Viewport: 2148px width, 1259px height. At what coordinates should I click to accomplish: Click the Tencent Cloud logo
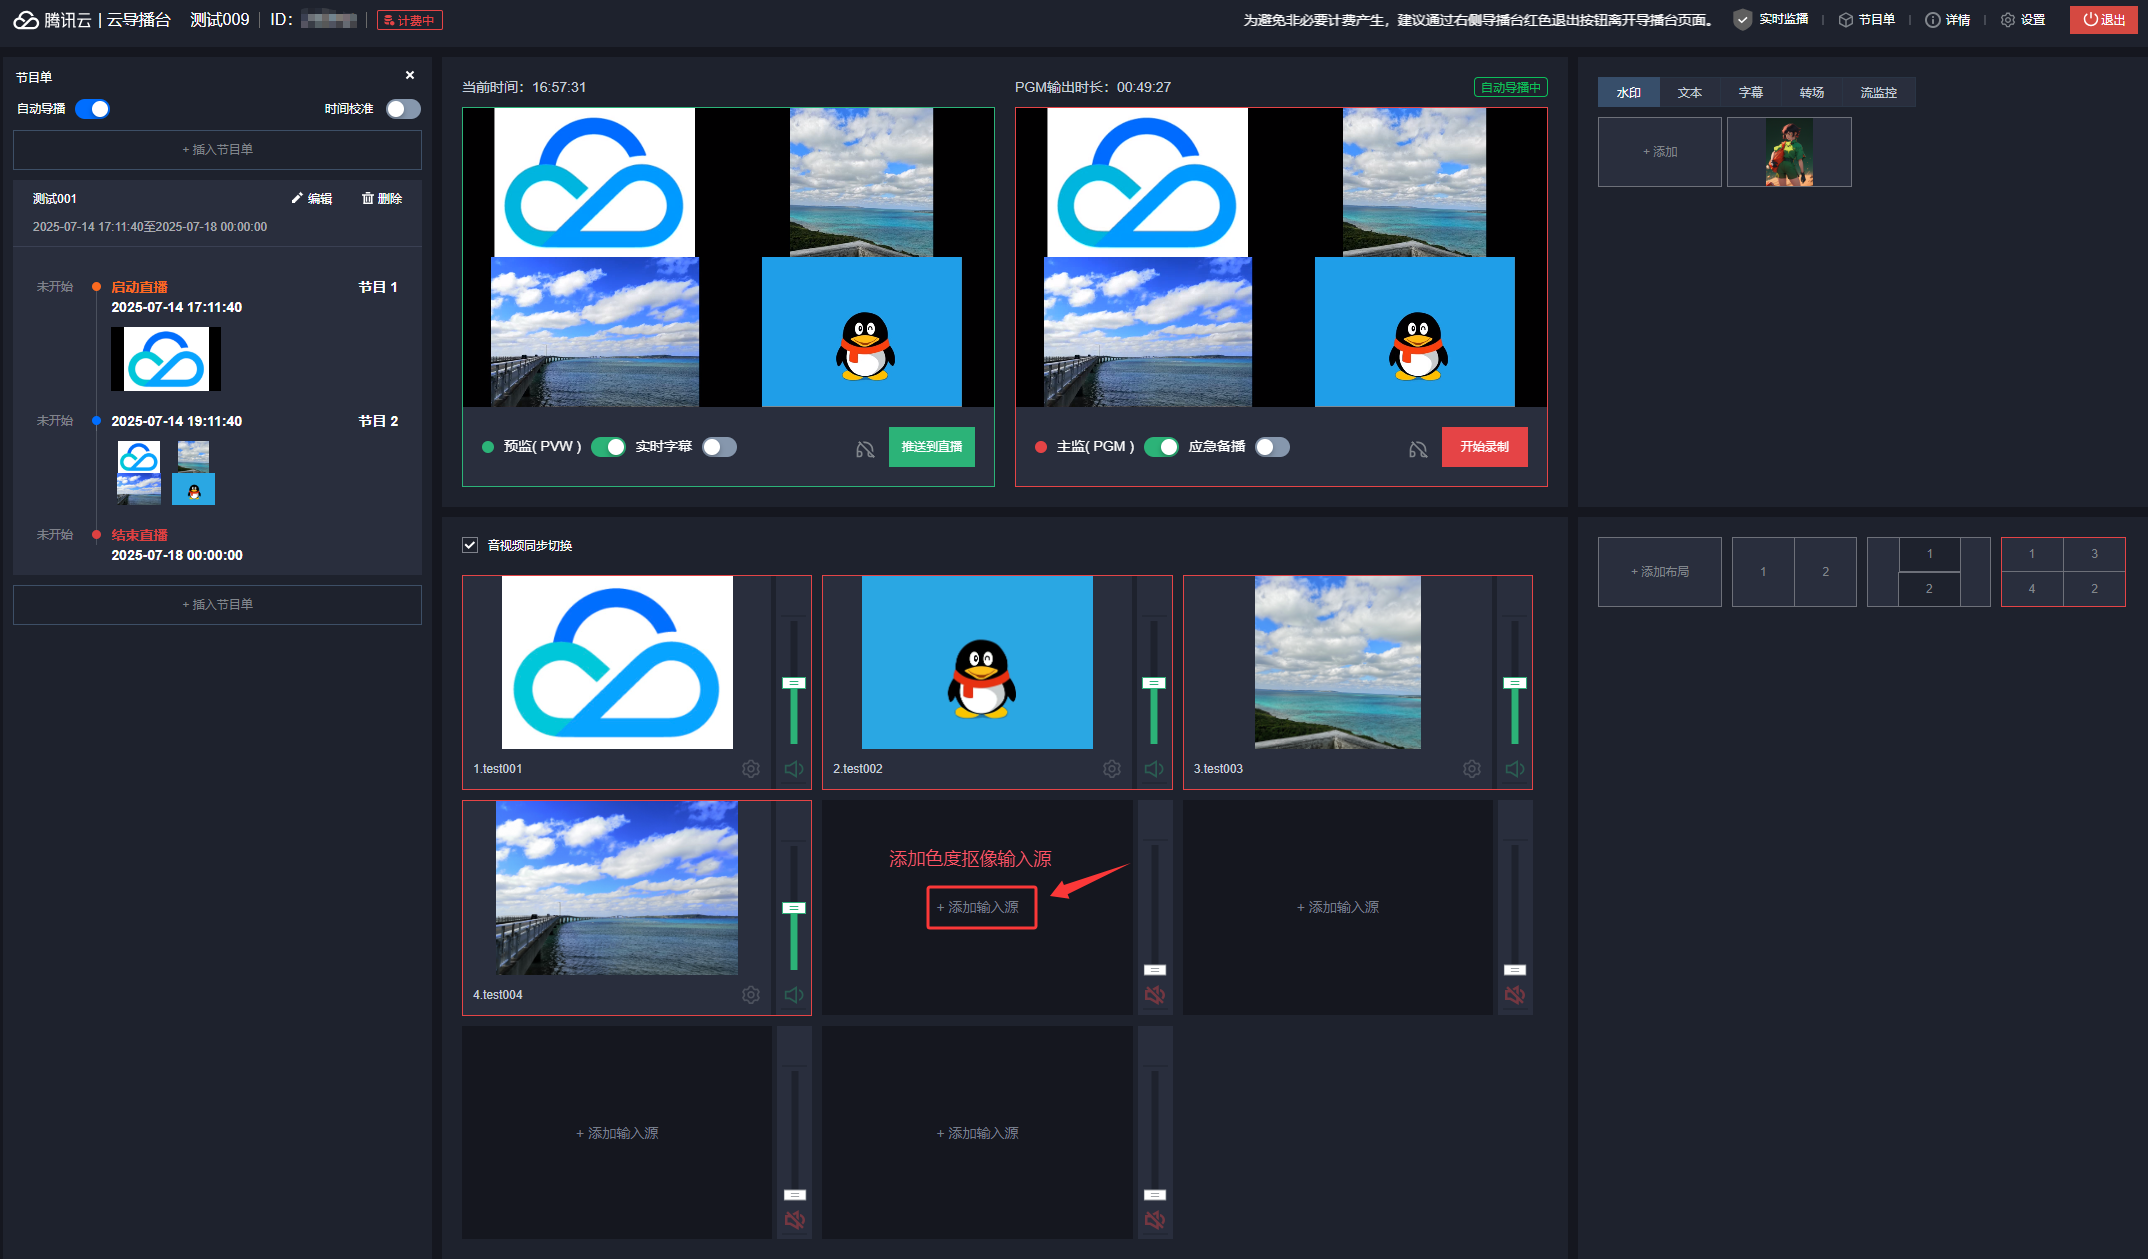point(26,20)
